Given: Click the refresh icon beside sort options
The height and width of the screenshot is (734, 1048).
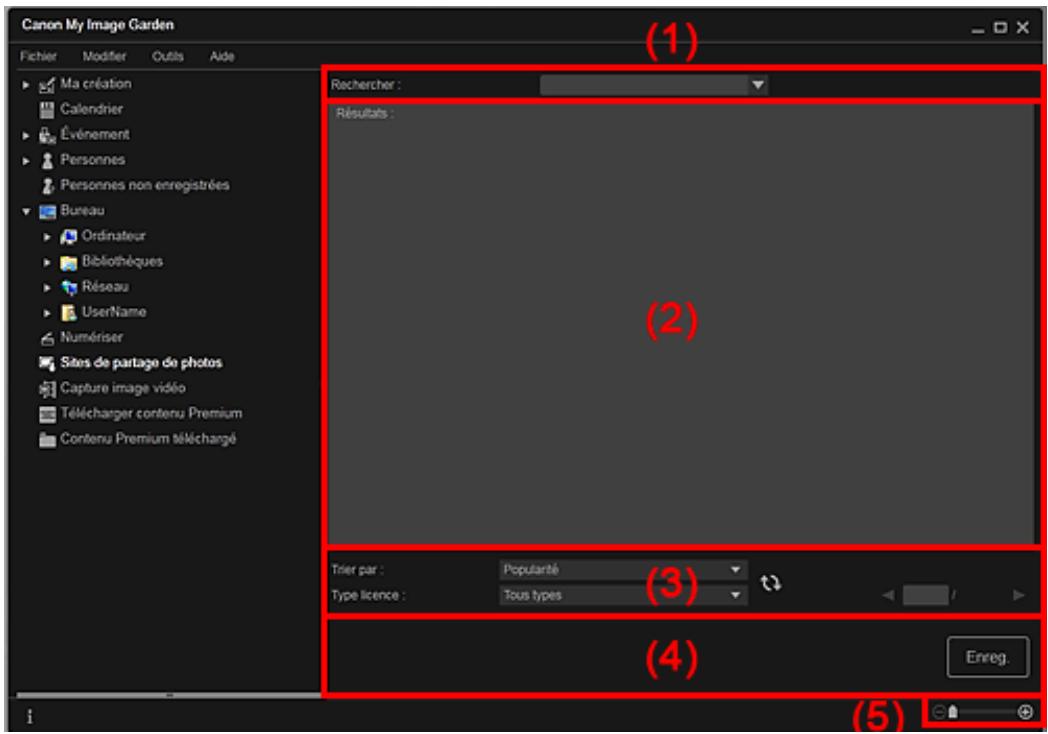Looking at the screenshot, I should point(769,581).
